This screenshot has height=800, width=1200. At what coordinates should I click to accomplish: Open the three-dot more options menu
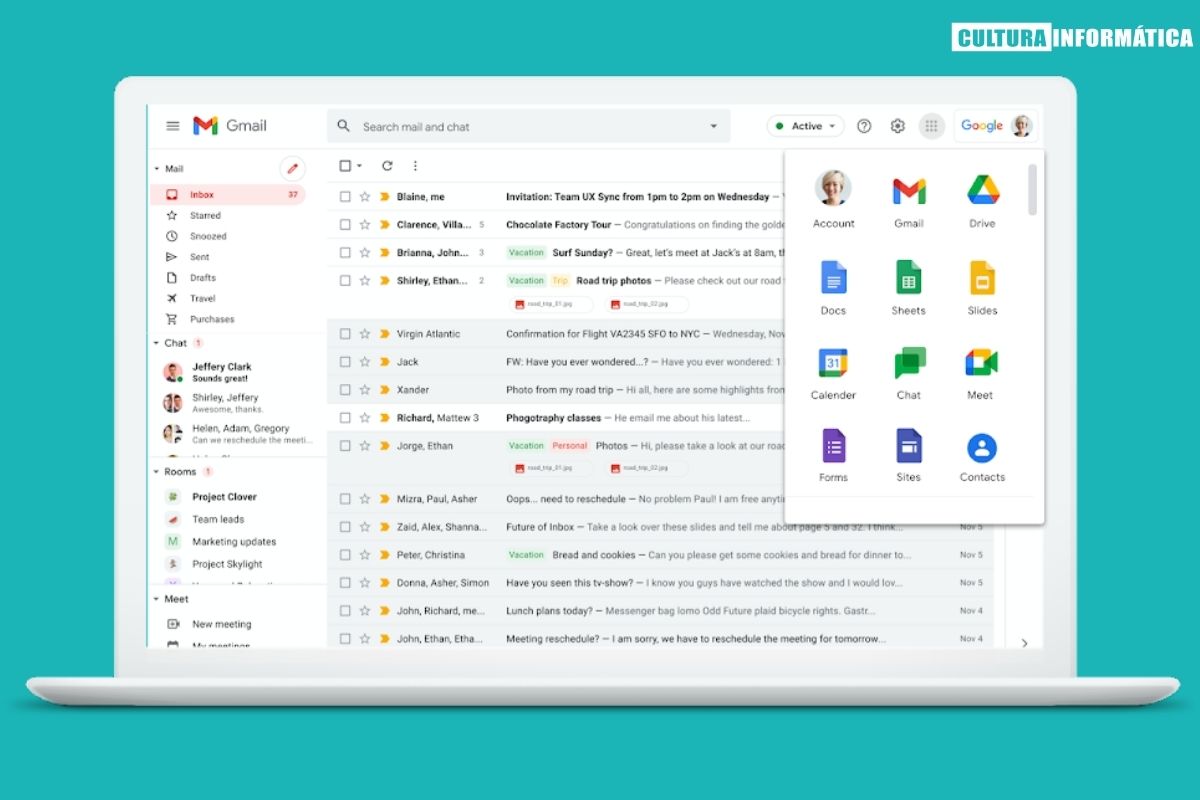(x=415, y=166)
